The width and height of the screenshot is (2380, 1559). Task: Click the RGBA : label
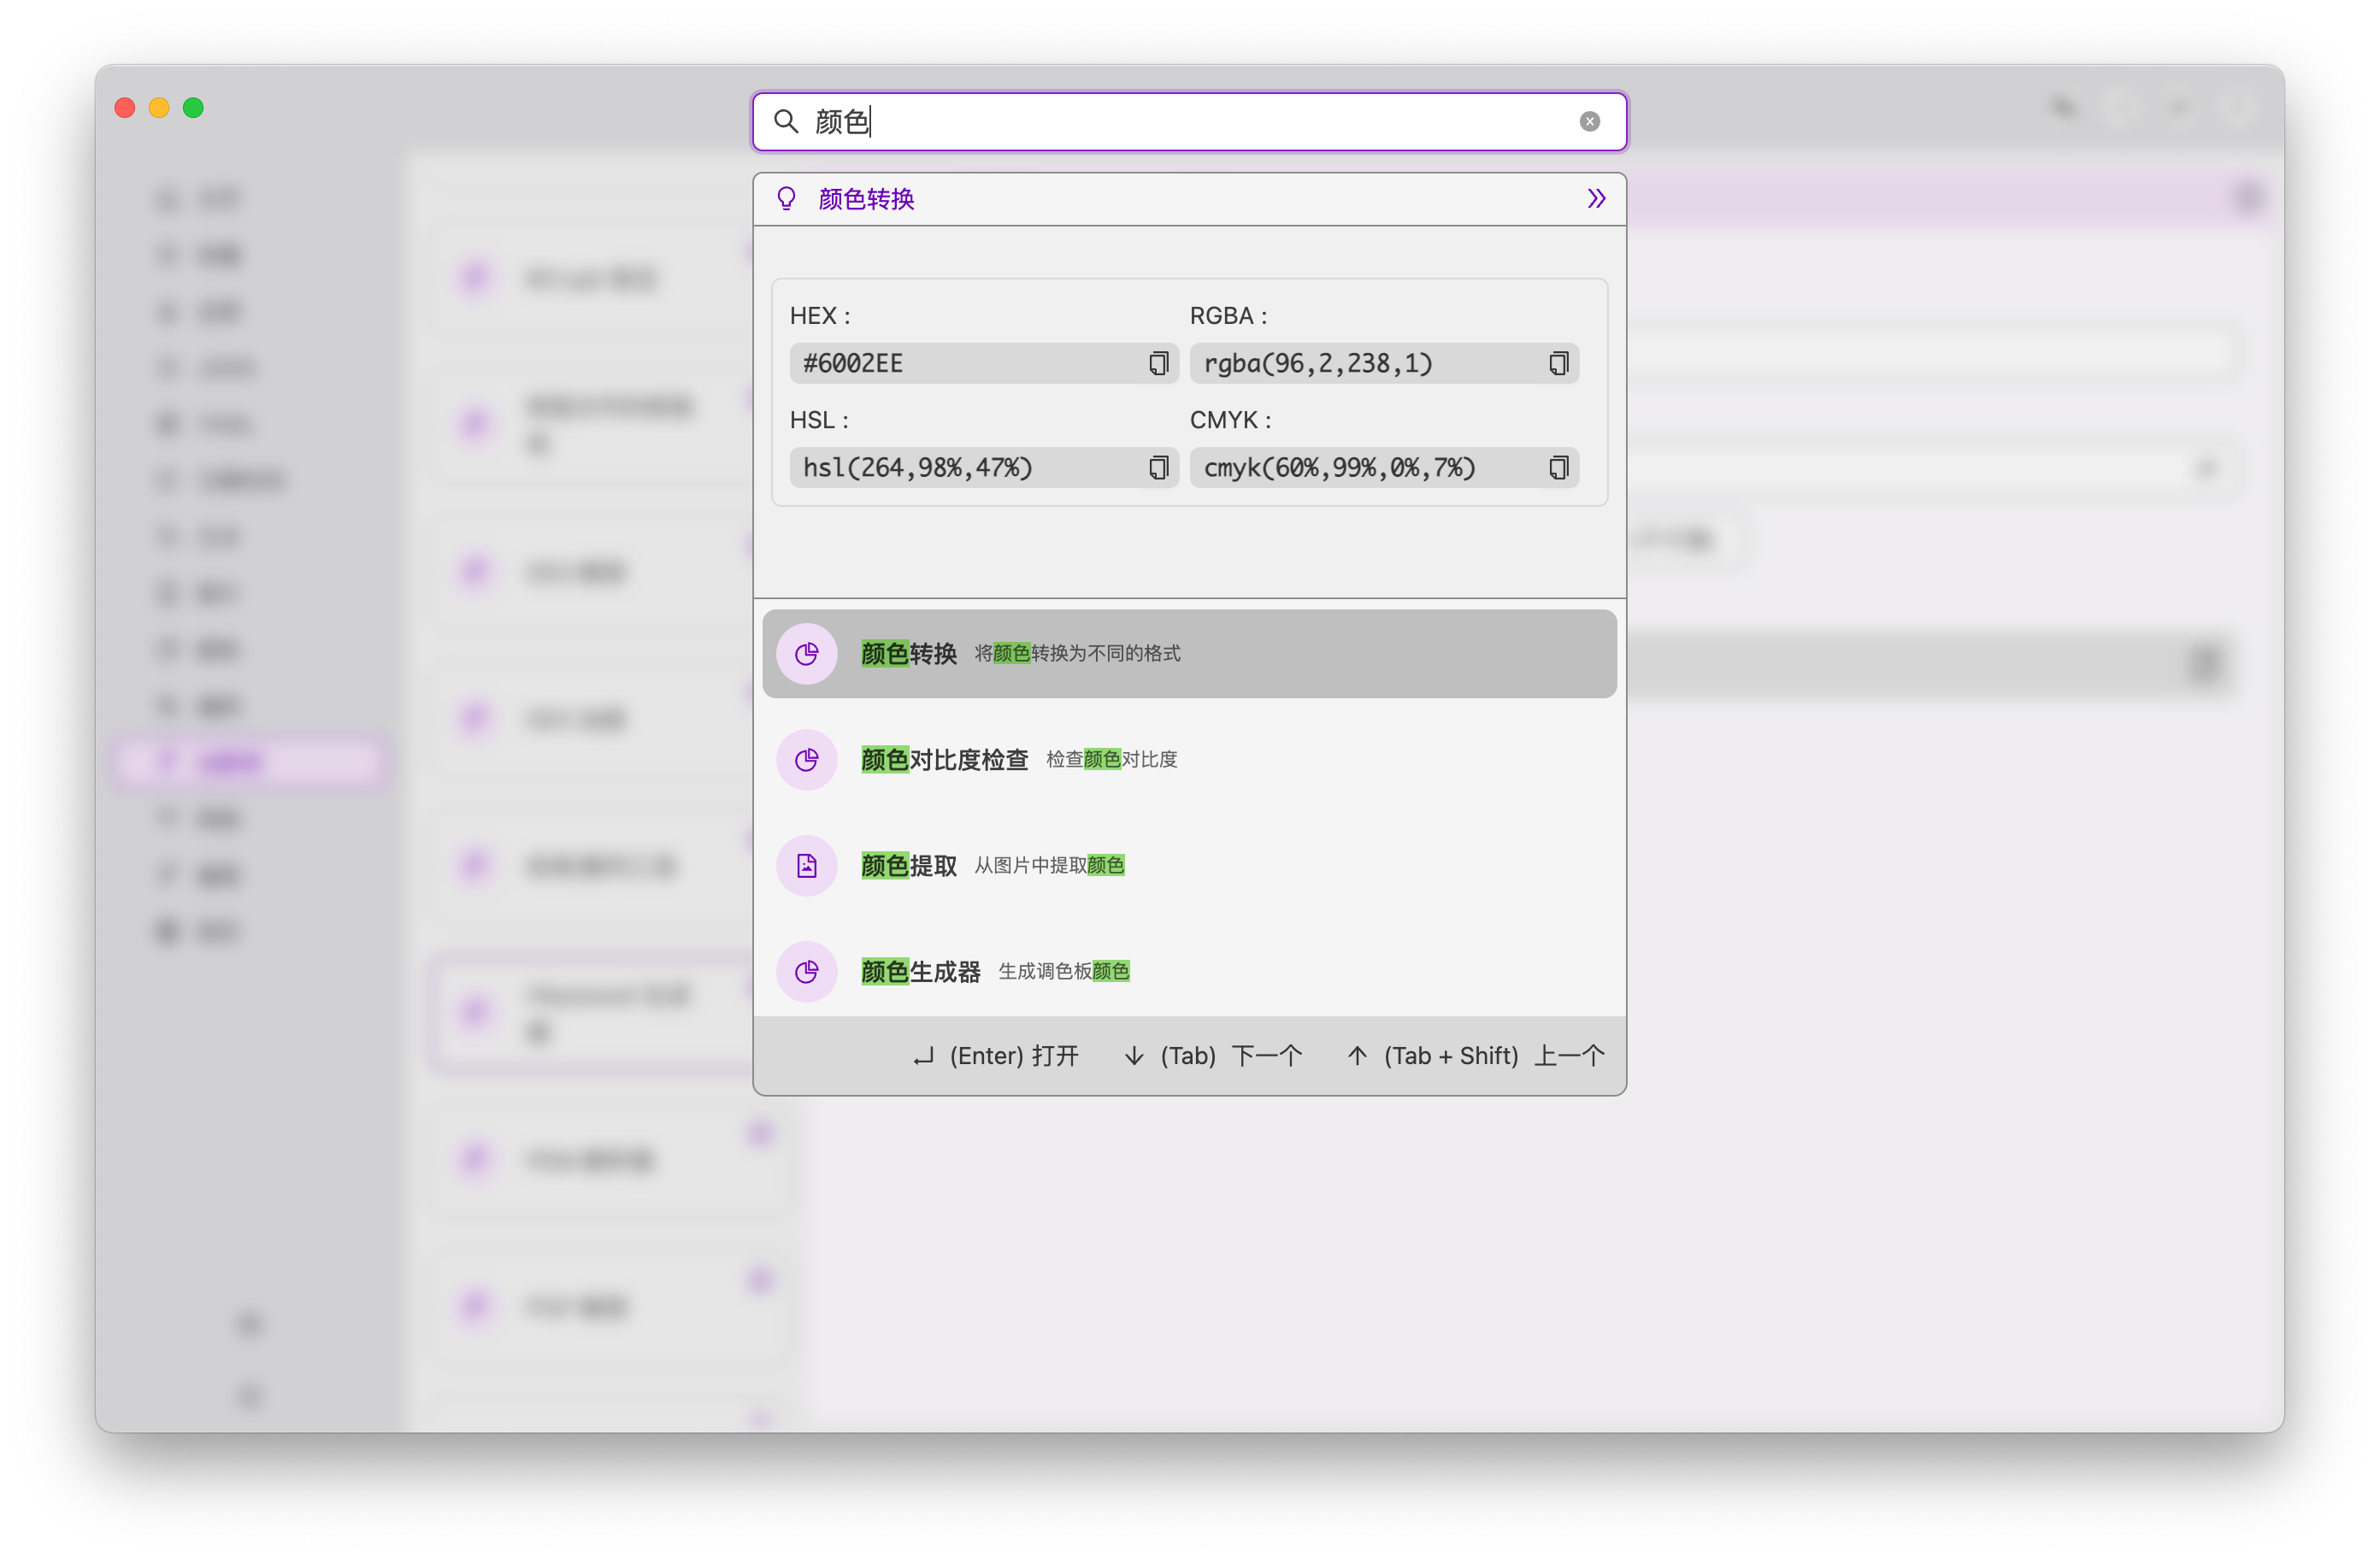[1229, 316]
